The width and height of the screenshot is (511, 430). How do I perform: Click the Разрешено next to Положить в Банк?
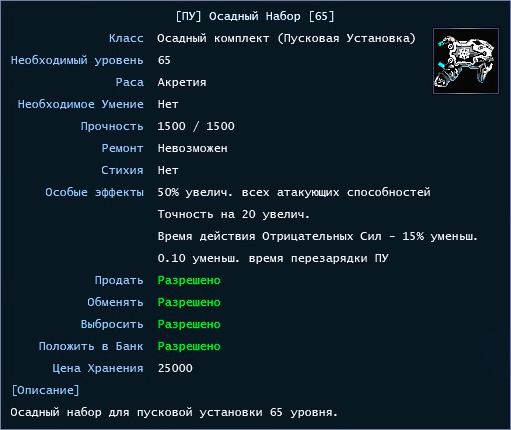[x=189, y=346]
